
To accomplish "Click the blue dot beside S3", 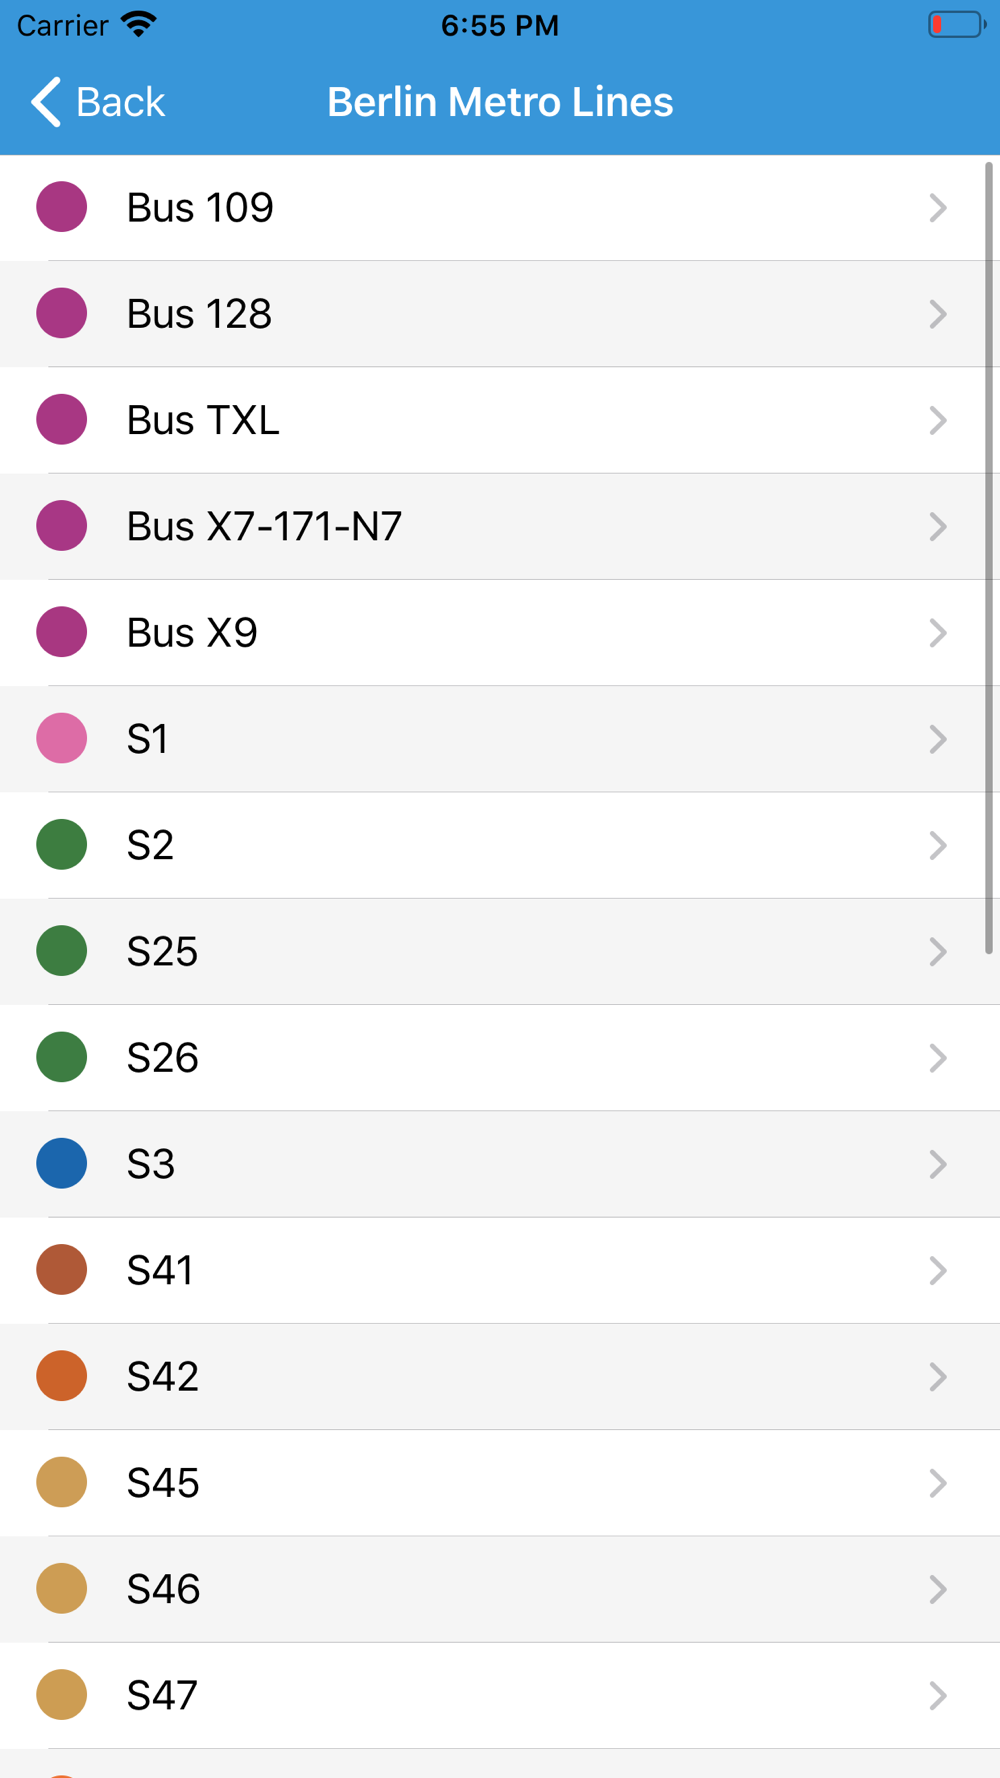I will pyautogui.click(x=62, y=1163).
